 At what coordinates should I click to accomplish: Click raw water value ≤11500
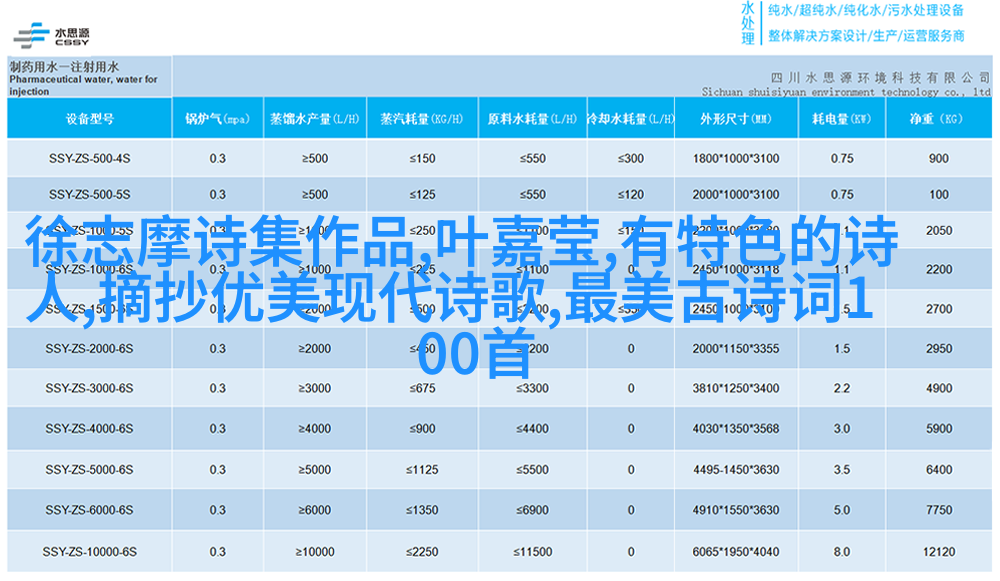(x=533, y=552)
